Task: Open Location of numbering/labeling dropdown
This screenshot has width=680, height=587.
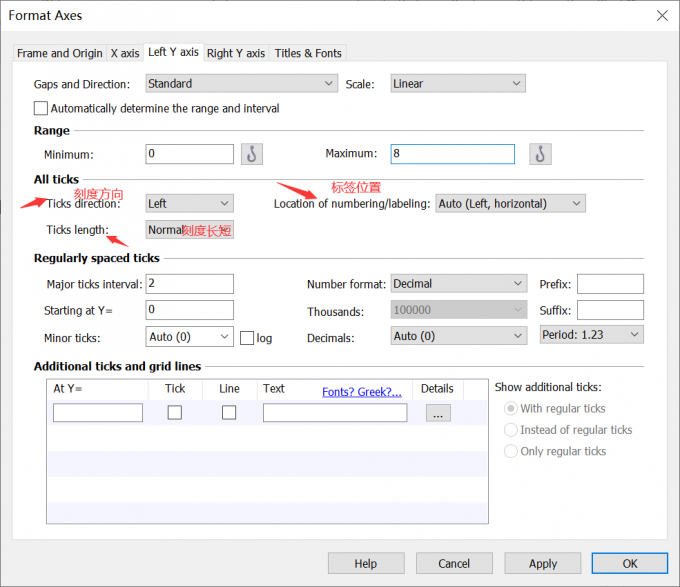Action: [510, 203]
